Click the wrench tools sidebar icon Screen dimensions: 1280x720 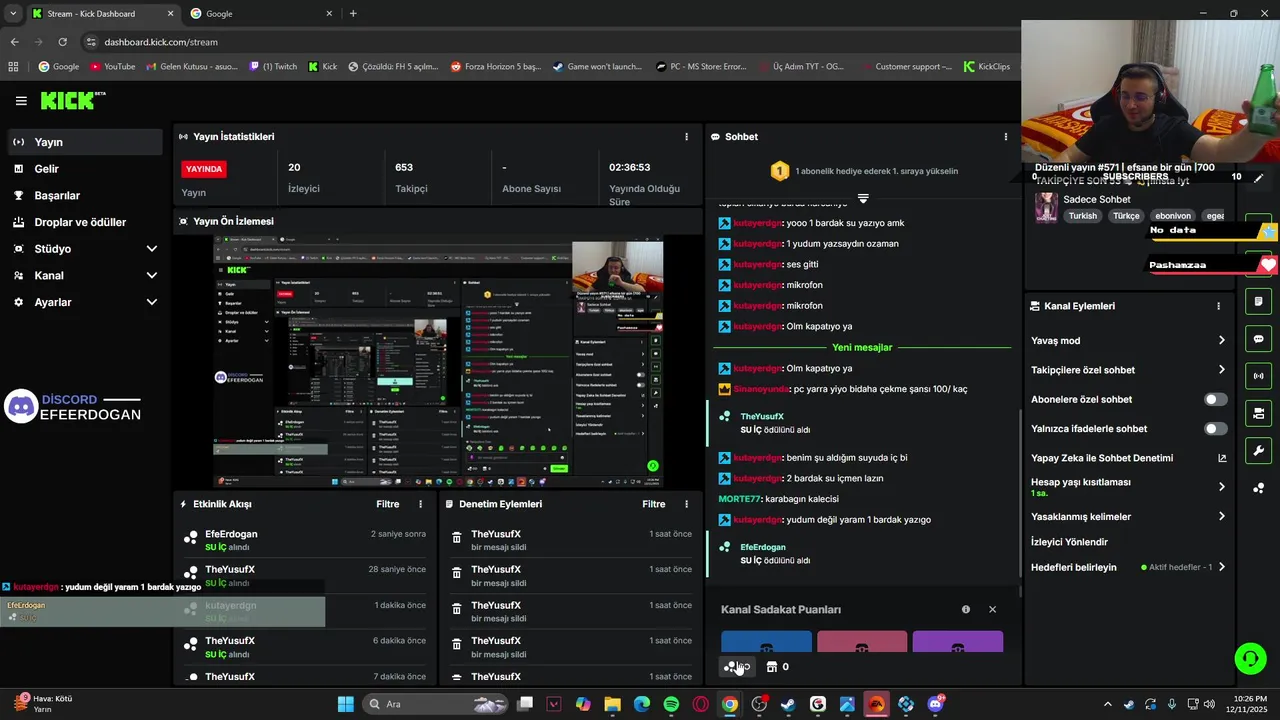click(1258, 450)
